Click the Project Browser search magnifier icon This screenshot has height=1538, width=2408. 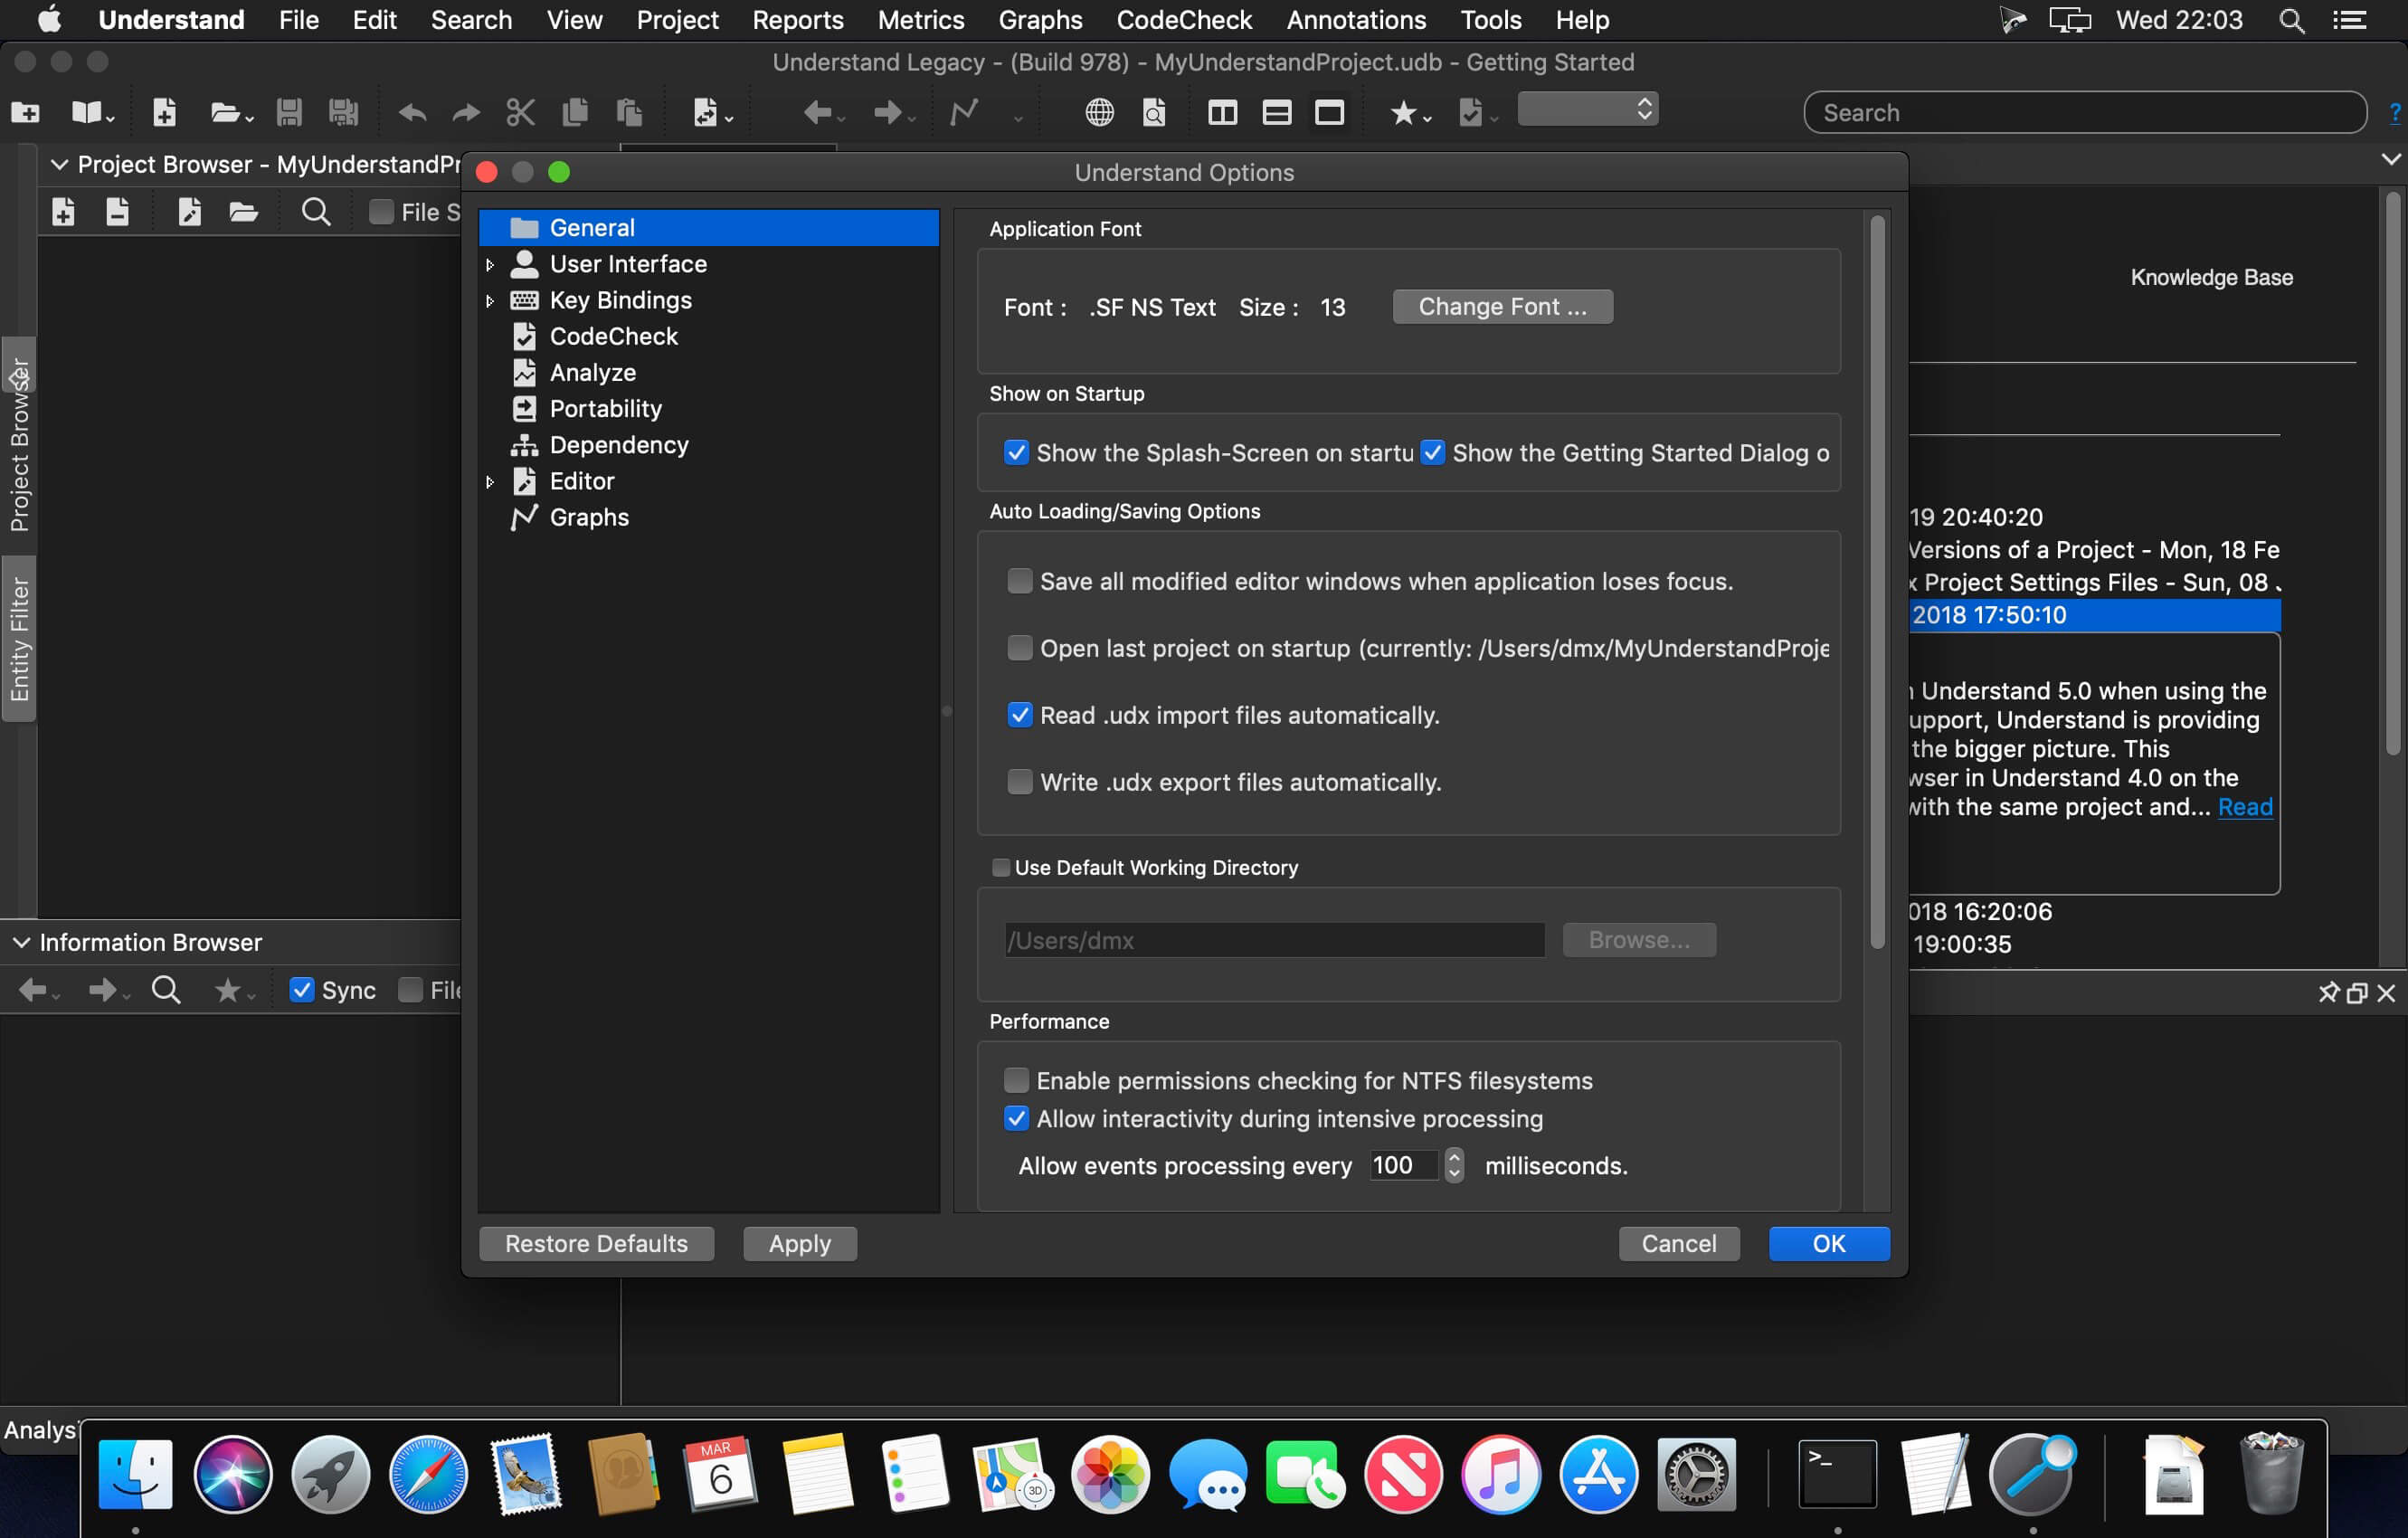316,211
